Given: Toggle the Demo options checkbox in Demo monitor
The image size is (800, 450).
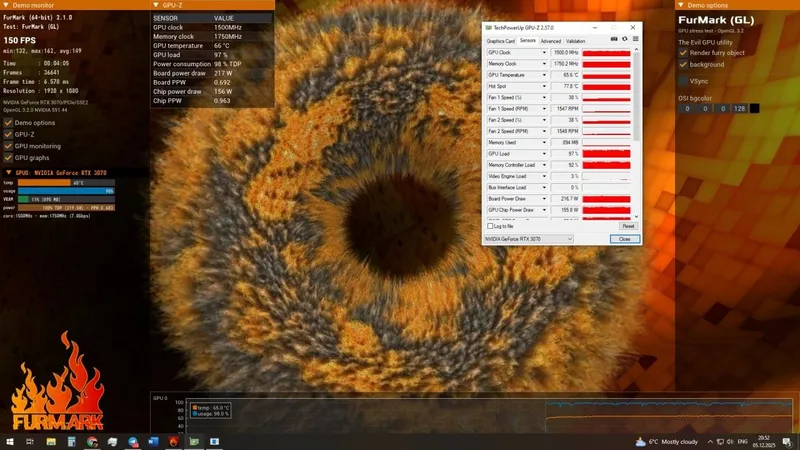Looking at the screenshot, I should coord(8,122).
